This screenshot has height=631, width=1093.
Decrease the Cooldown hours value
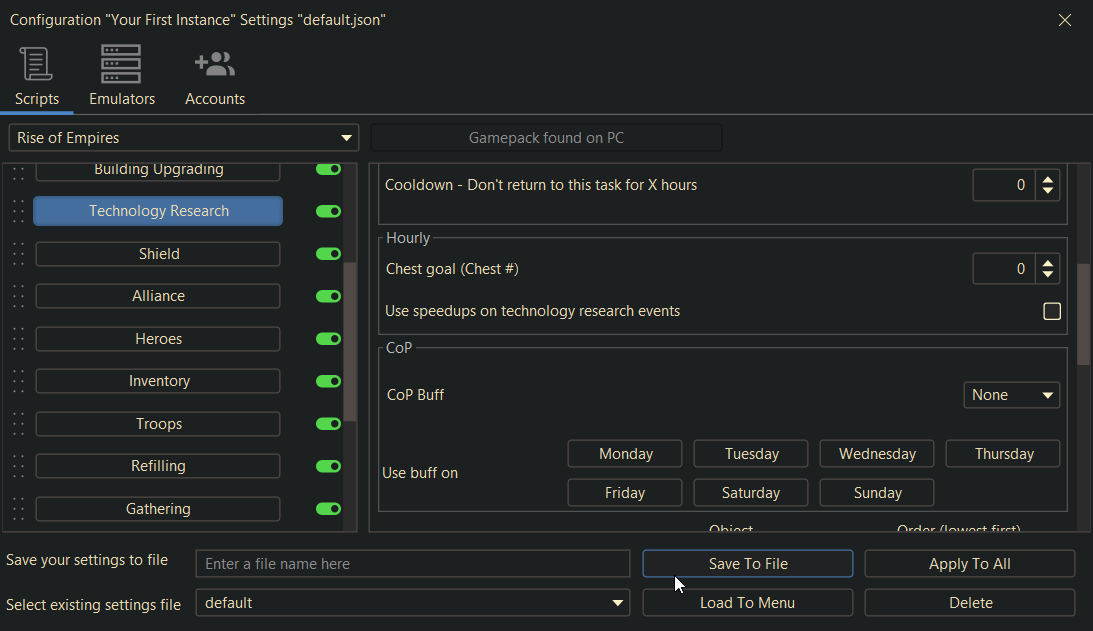click(1048, 191)
